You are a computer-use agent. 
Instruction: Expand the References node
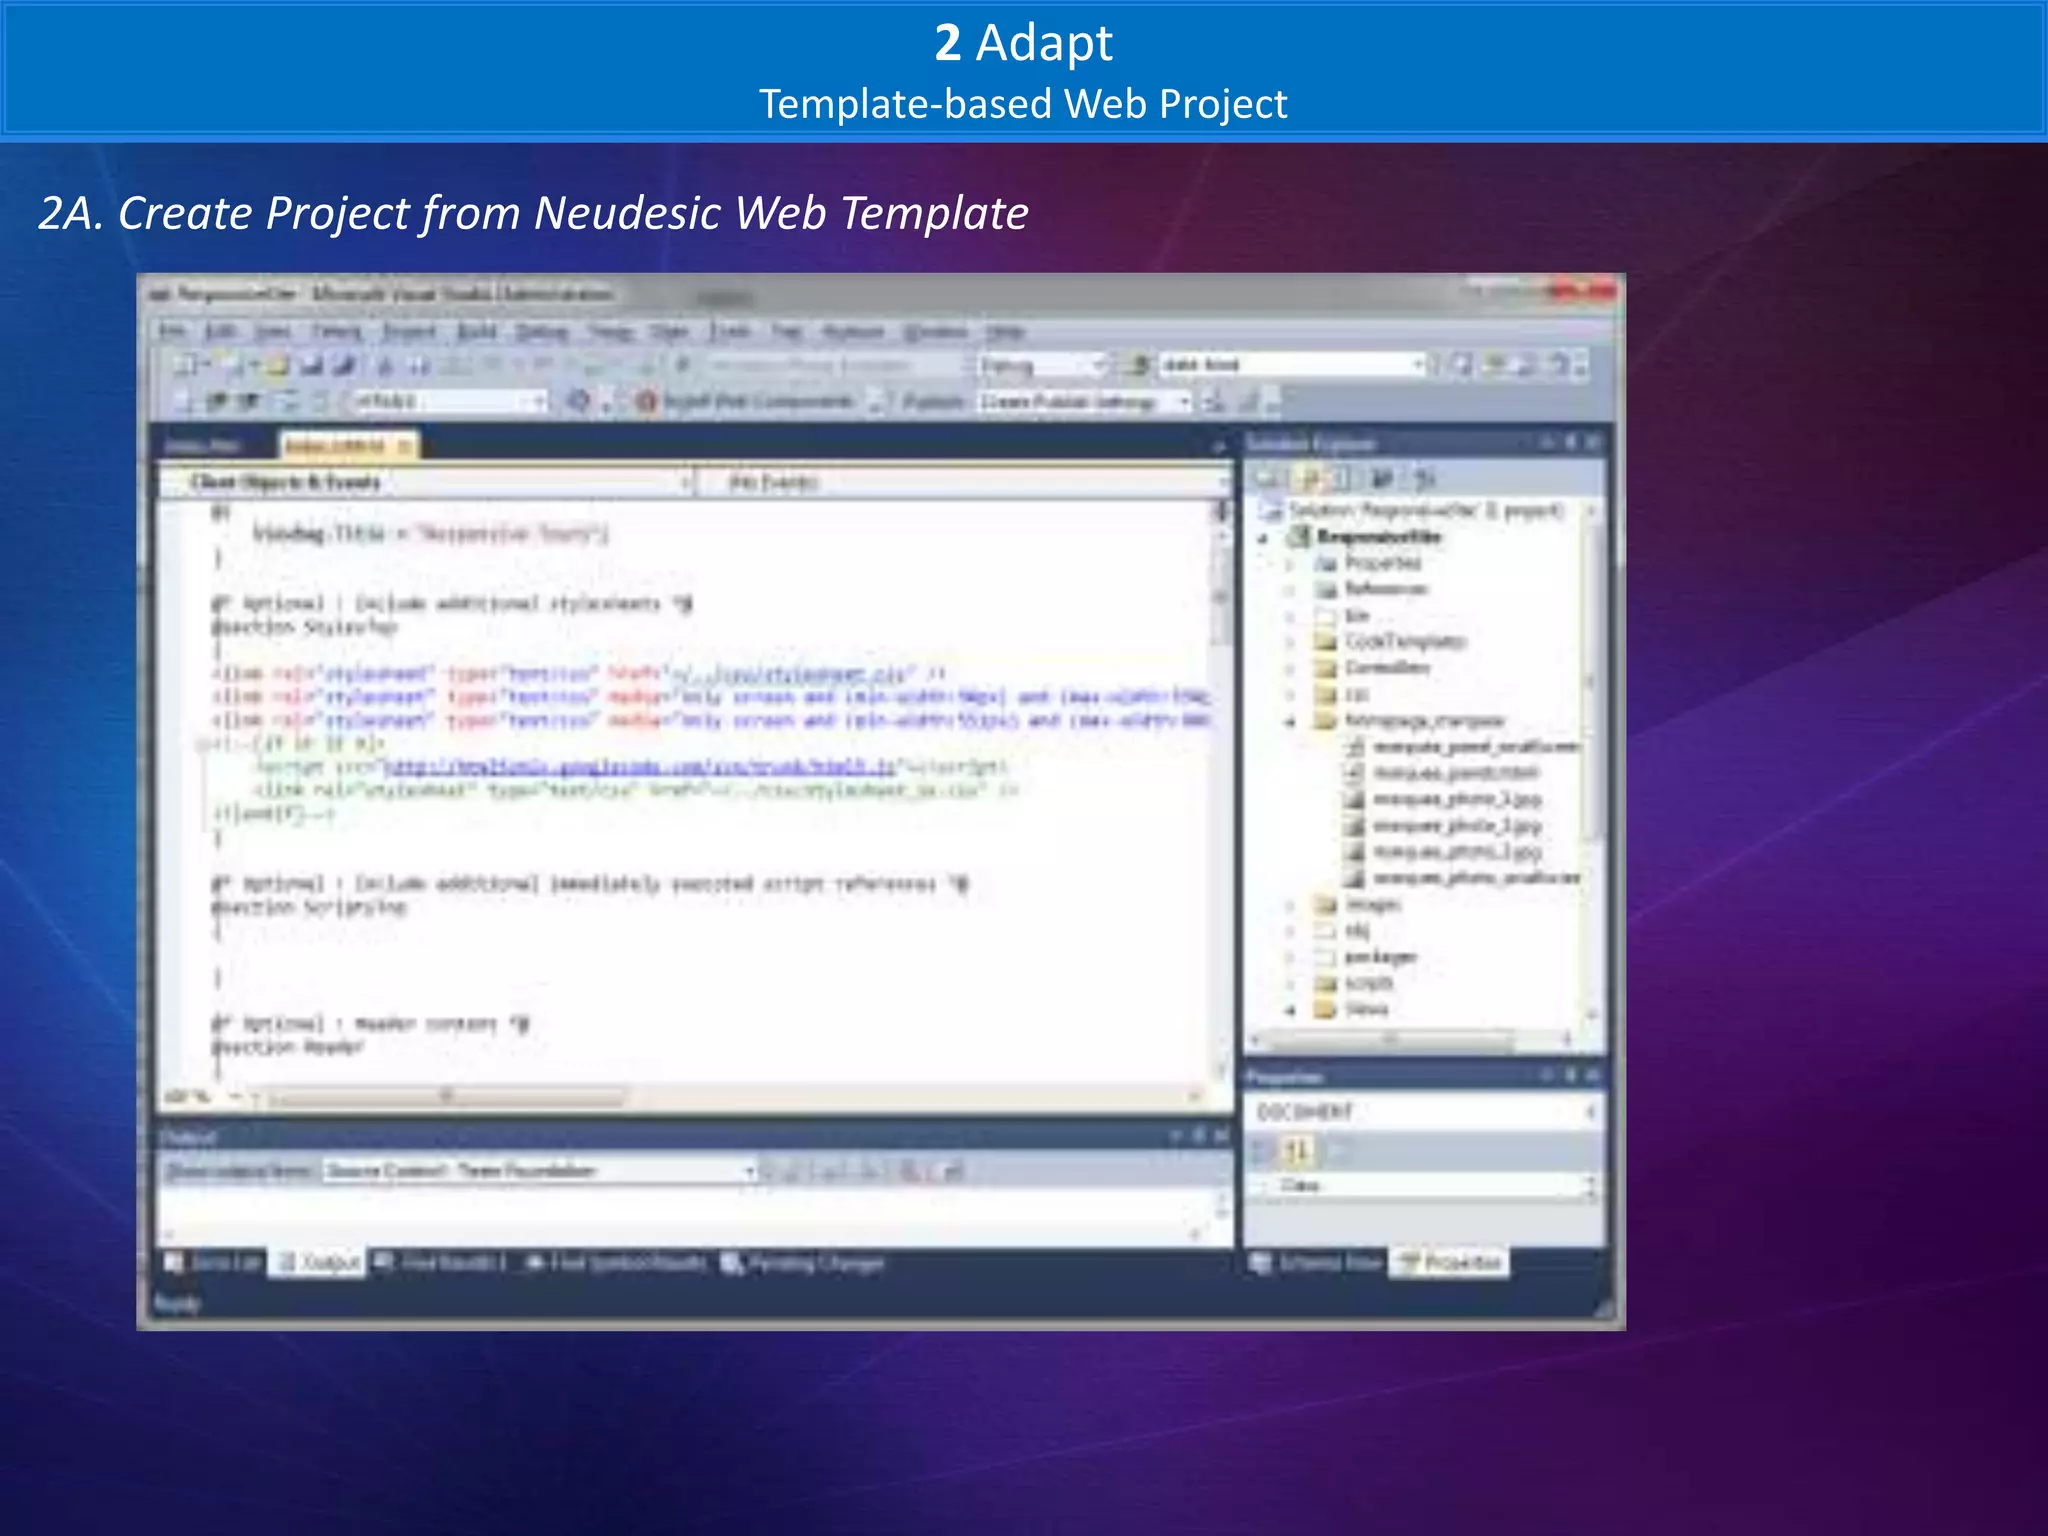pos(1291,590)
